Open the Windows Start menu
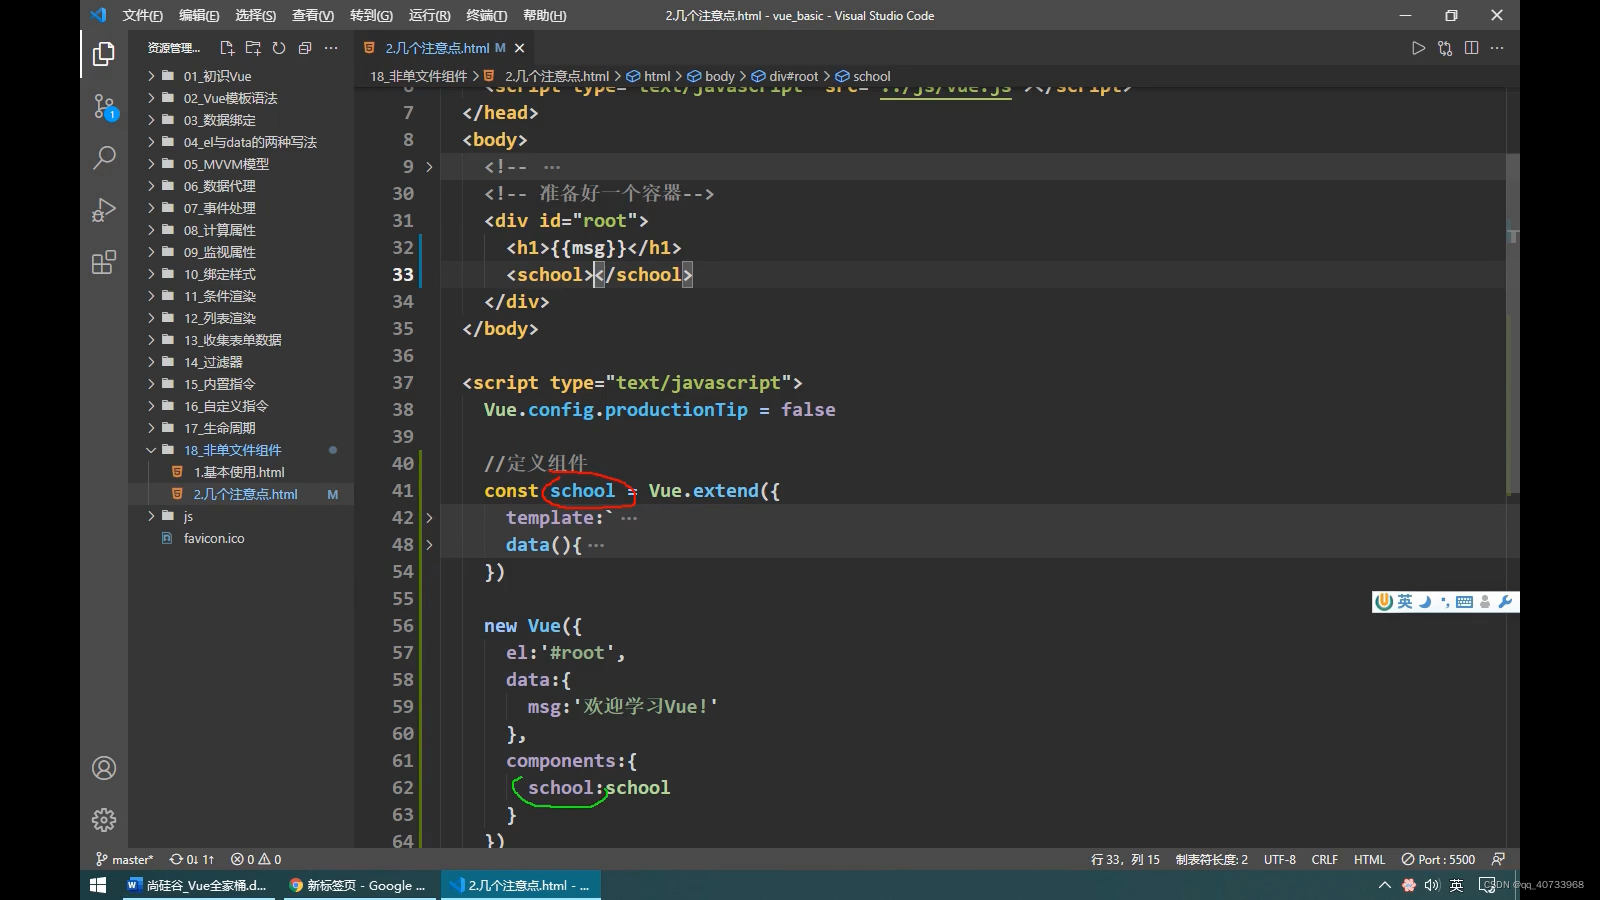 98,885
